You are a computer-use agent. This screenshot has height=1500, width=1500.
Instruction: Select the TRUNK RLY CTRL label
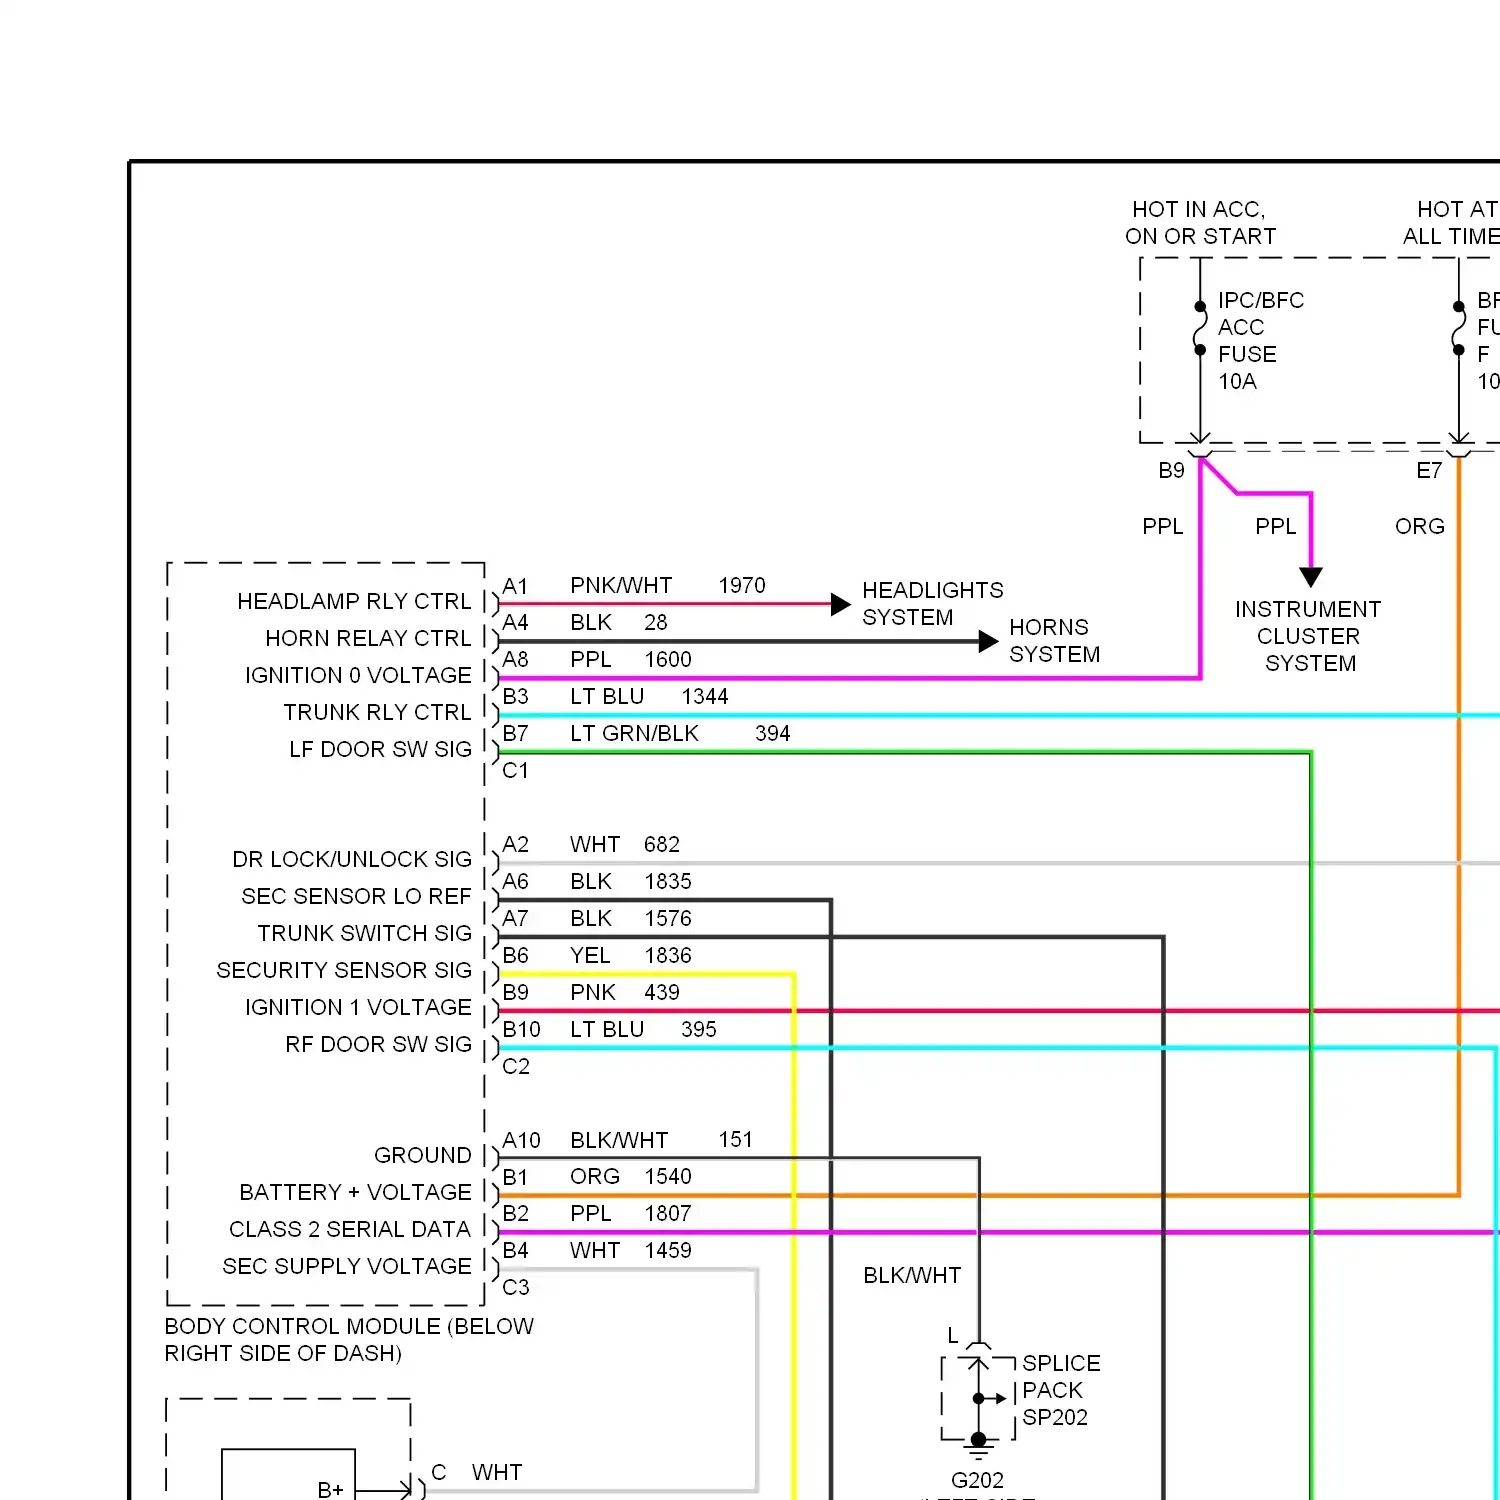pyautogui.click(x=377, y=712)
